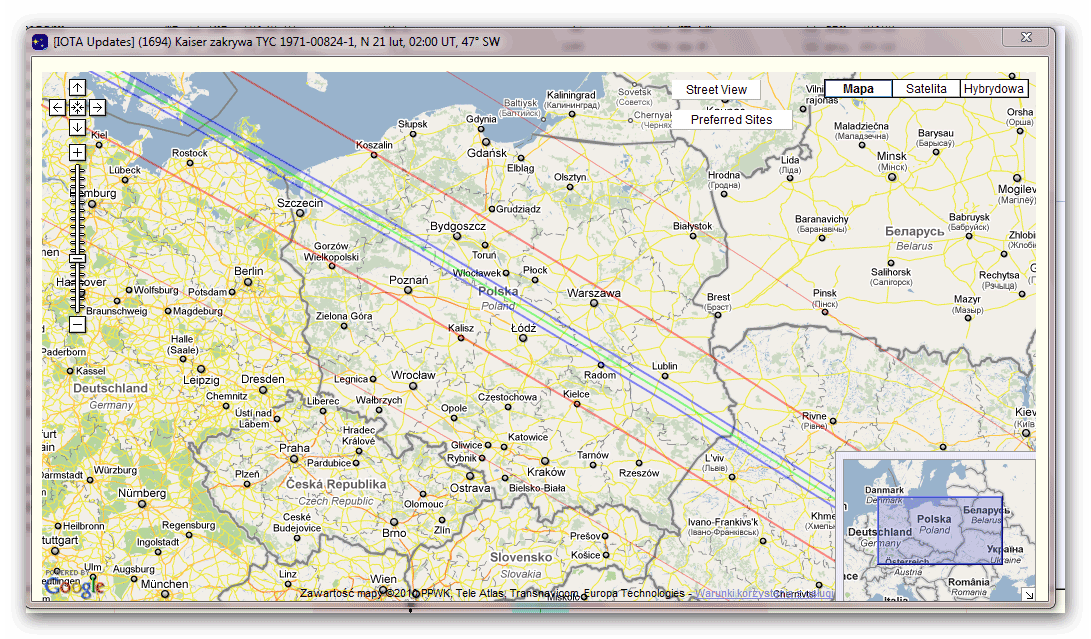Close the IOTA Updates window
The width and height of the screenshot is (1091, 639).
[1026, 37]
